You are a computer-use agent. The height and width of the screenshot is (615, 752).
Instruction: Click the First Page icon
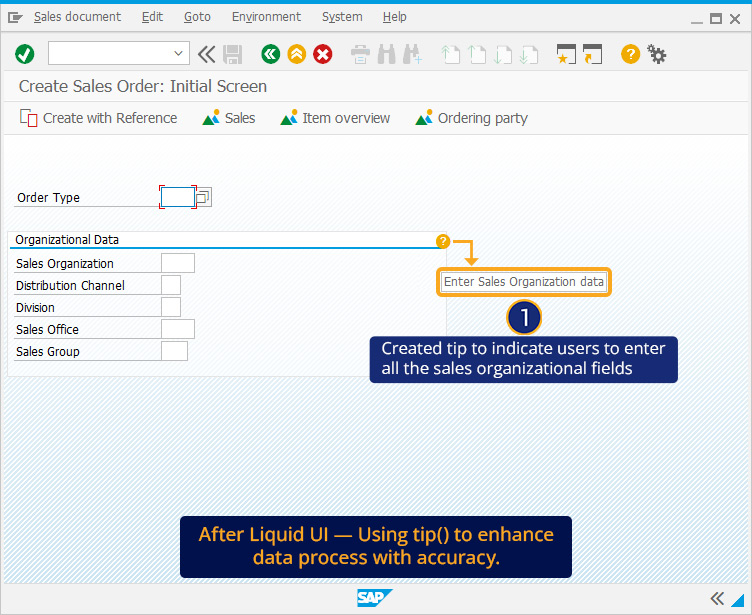click(x=450, y=55)
